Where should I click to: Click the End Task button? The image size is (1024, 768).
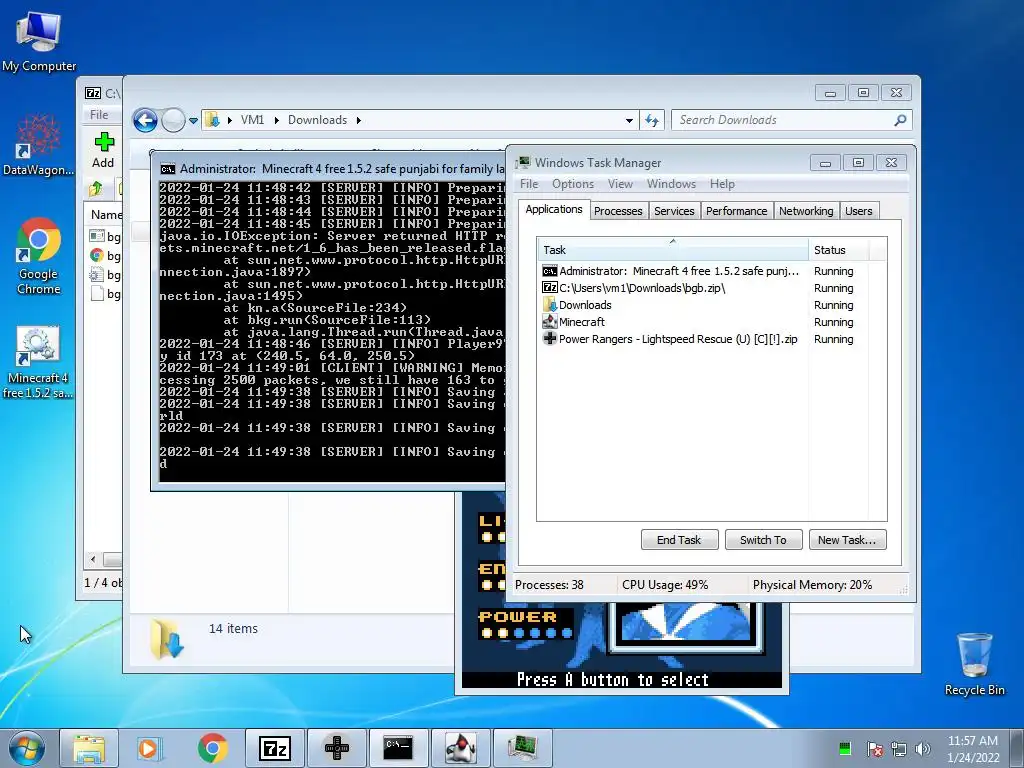pos(679,540)
